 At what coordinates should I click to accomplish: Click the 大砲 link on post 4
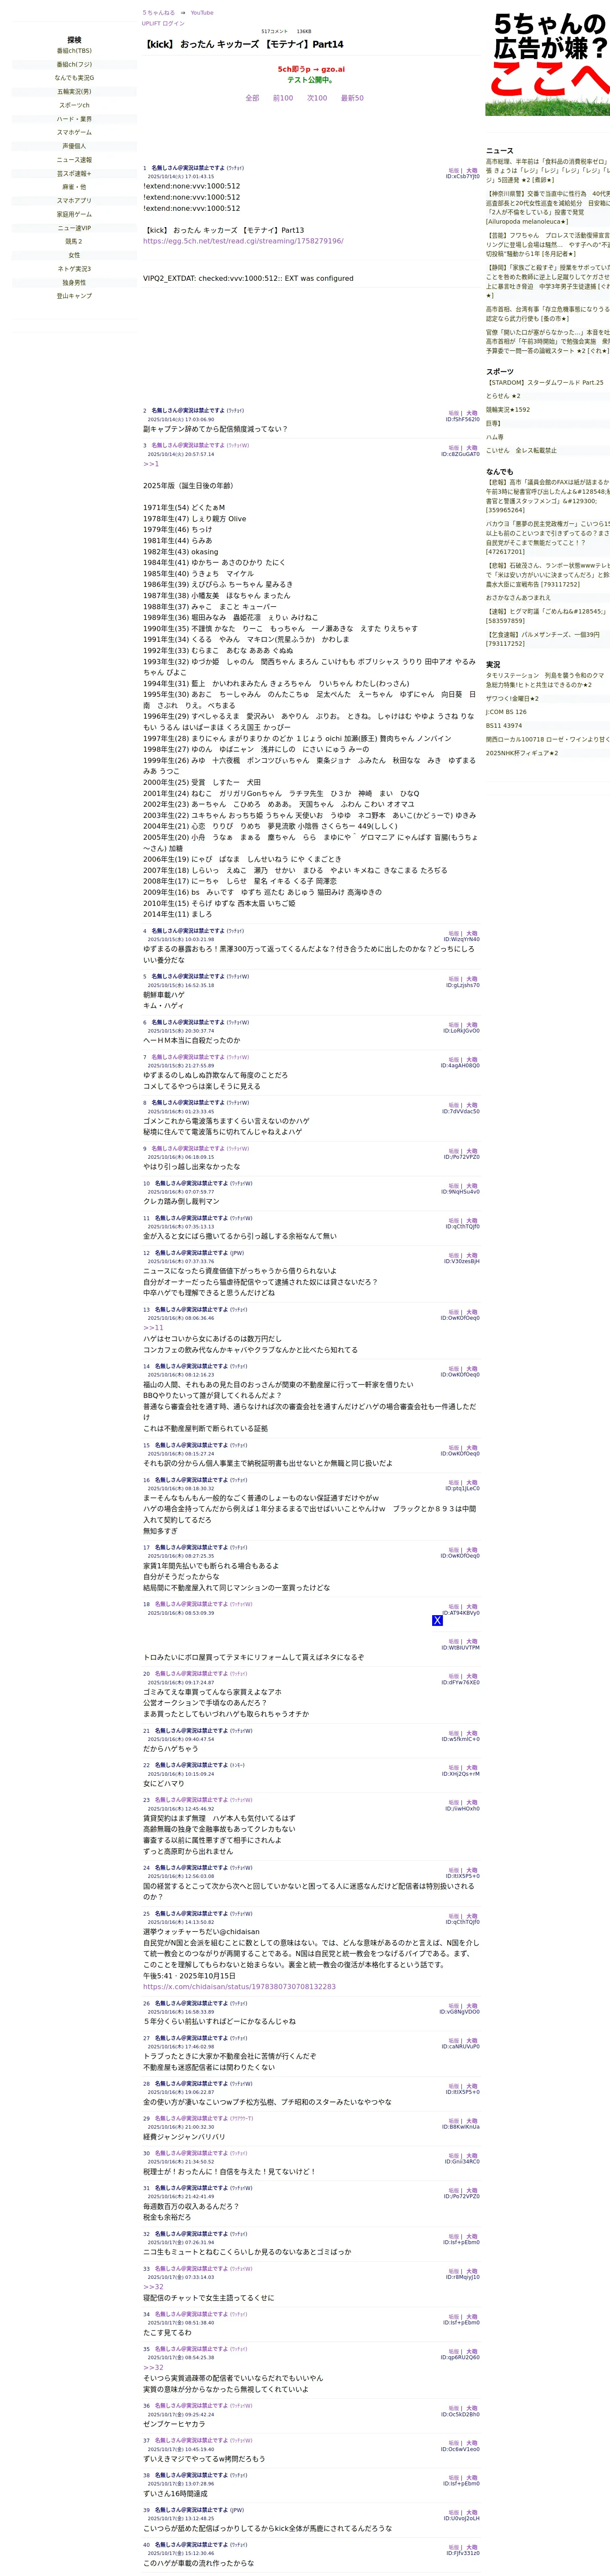pyautogui.click(x=472, y=934)
